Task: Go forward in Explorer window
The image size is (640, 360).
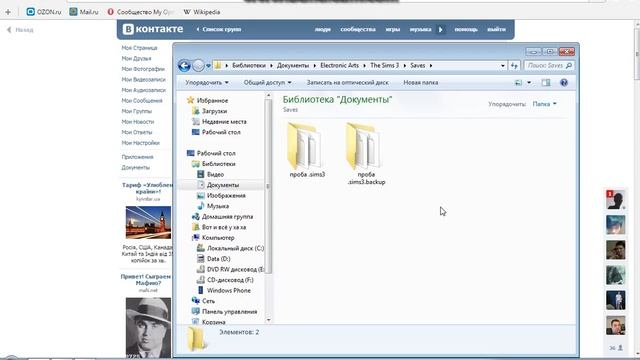Action: (198, 65)
